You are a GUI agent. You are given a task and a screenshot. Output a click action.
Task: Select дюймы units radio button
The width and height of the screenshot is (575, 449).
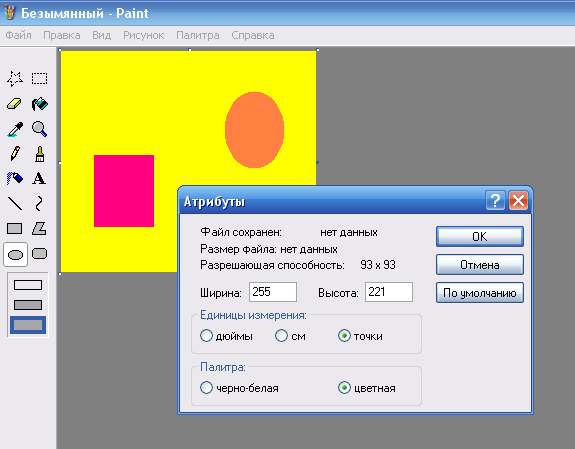206,336
